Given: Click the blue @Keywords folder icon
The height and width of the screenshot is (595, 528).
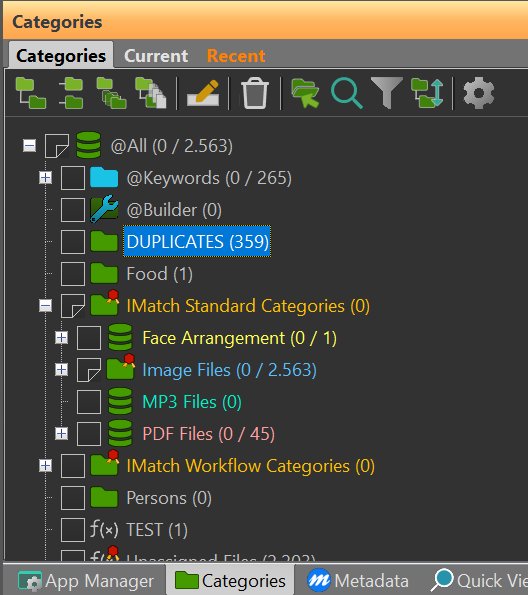Looking at the screenshot, I should click(104, 177).
